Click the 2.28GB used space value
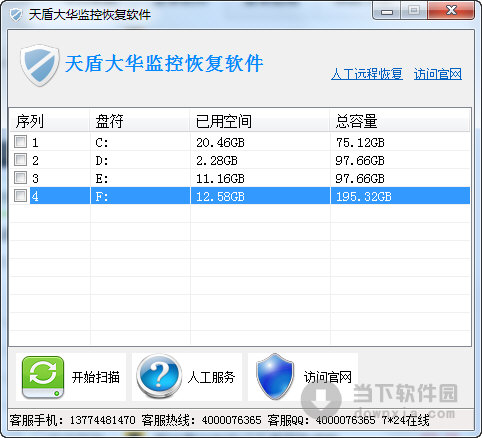This screenshot has height=438, width=482. pos(217,161)
